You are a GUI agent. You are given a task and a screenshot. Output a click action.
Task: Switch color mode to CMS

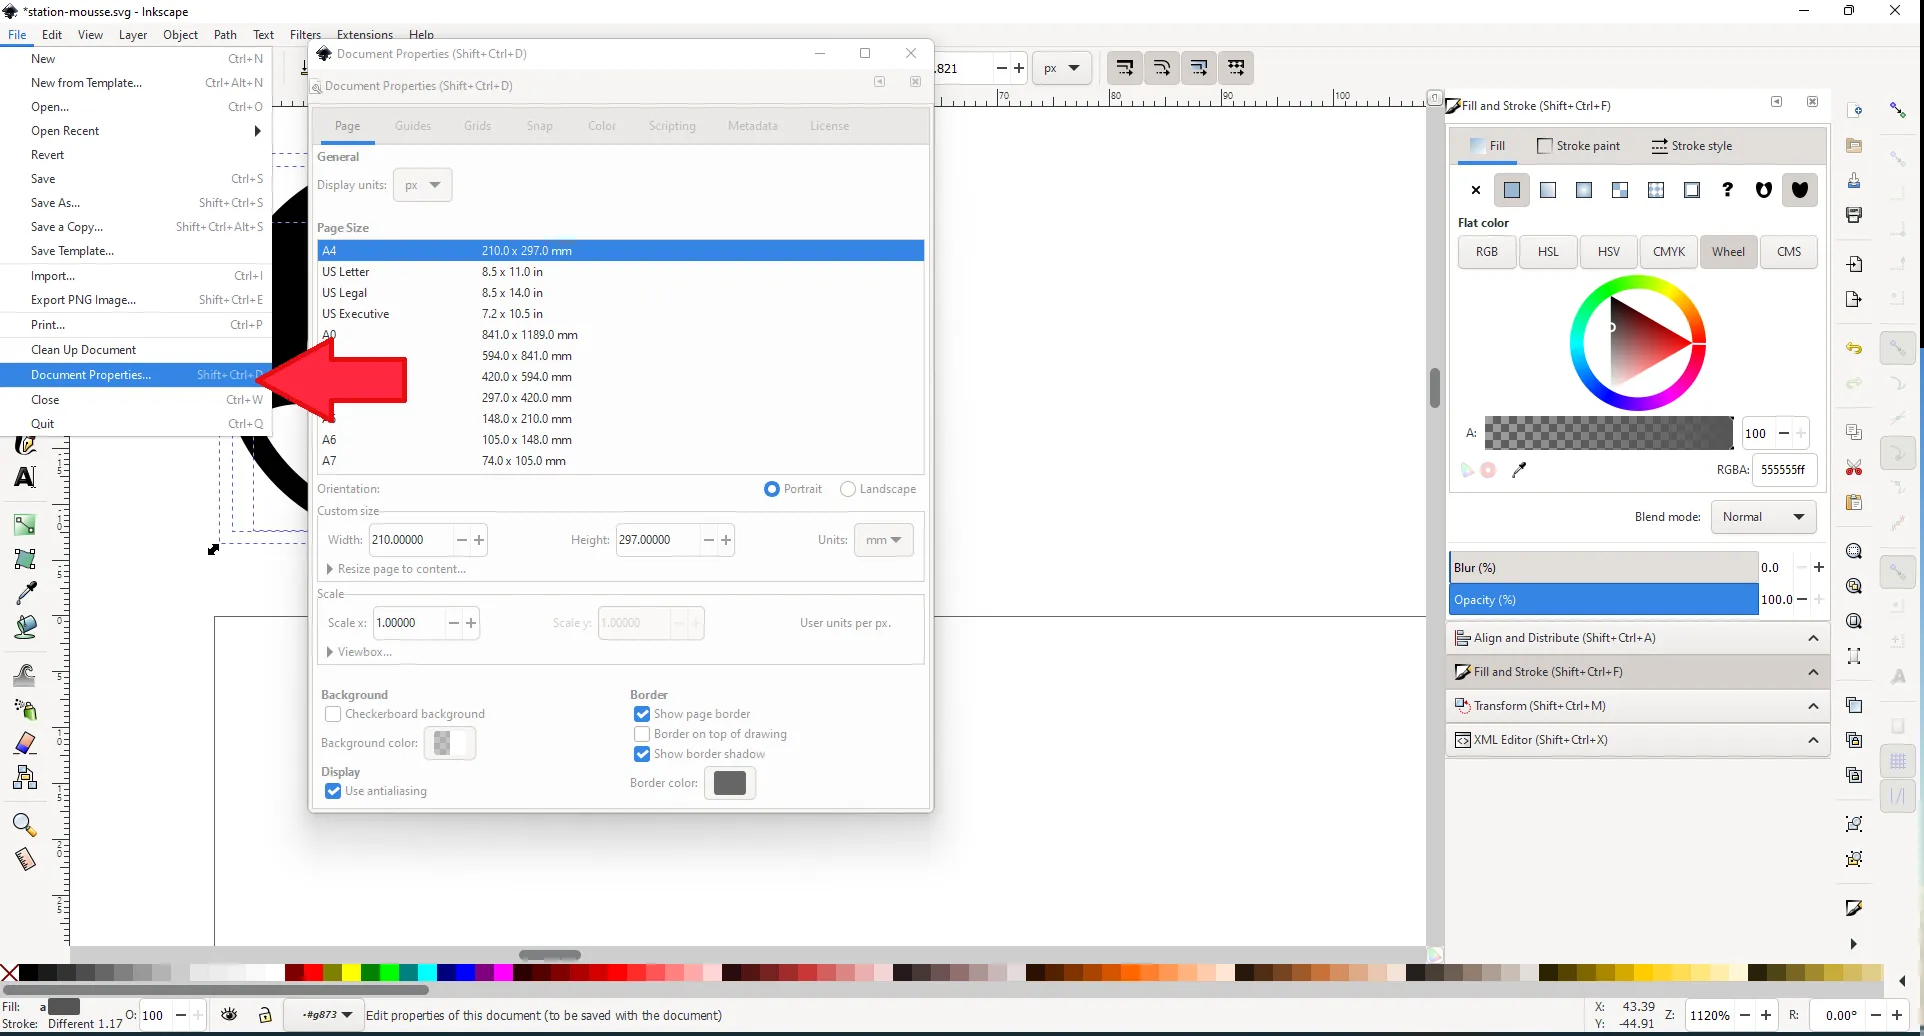[1789, 252]
